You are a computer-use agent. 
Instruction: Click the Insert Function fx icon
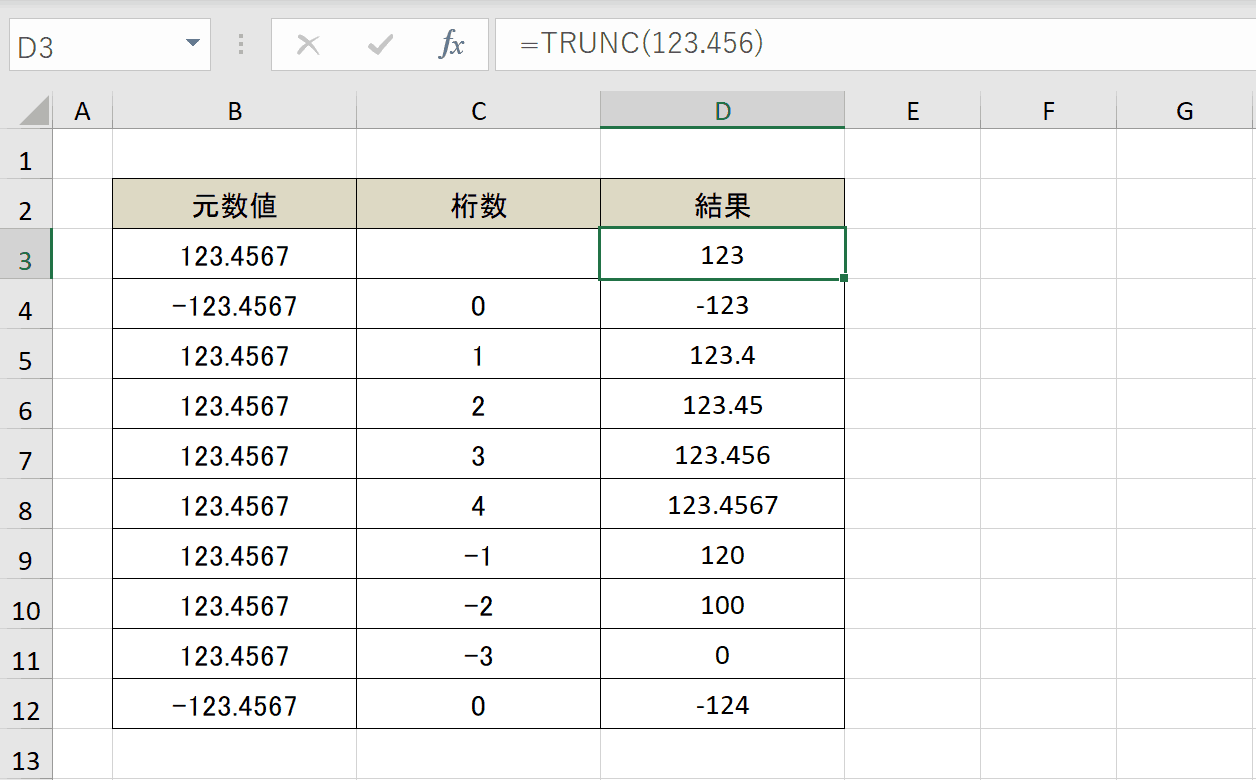click(453, 44)
